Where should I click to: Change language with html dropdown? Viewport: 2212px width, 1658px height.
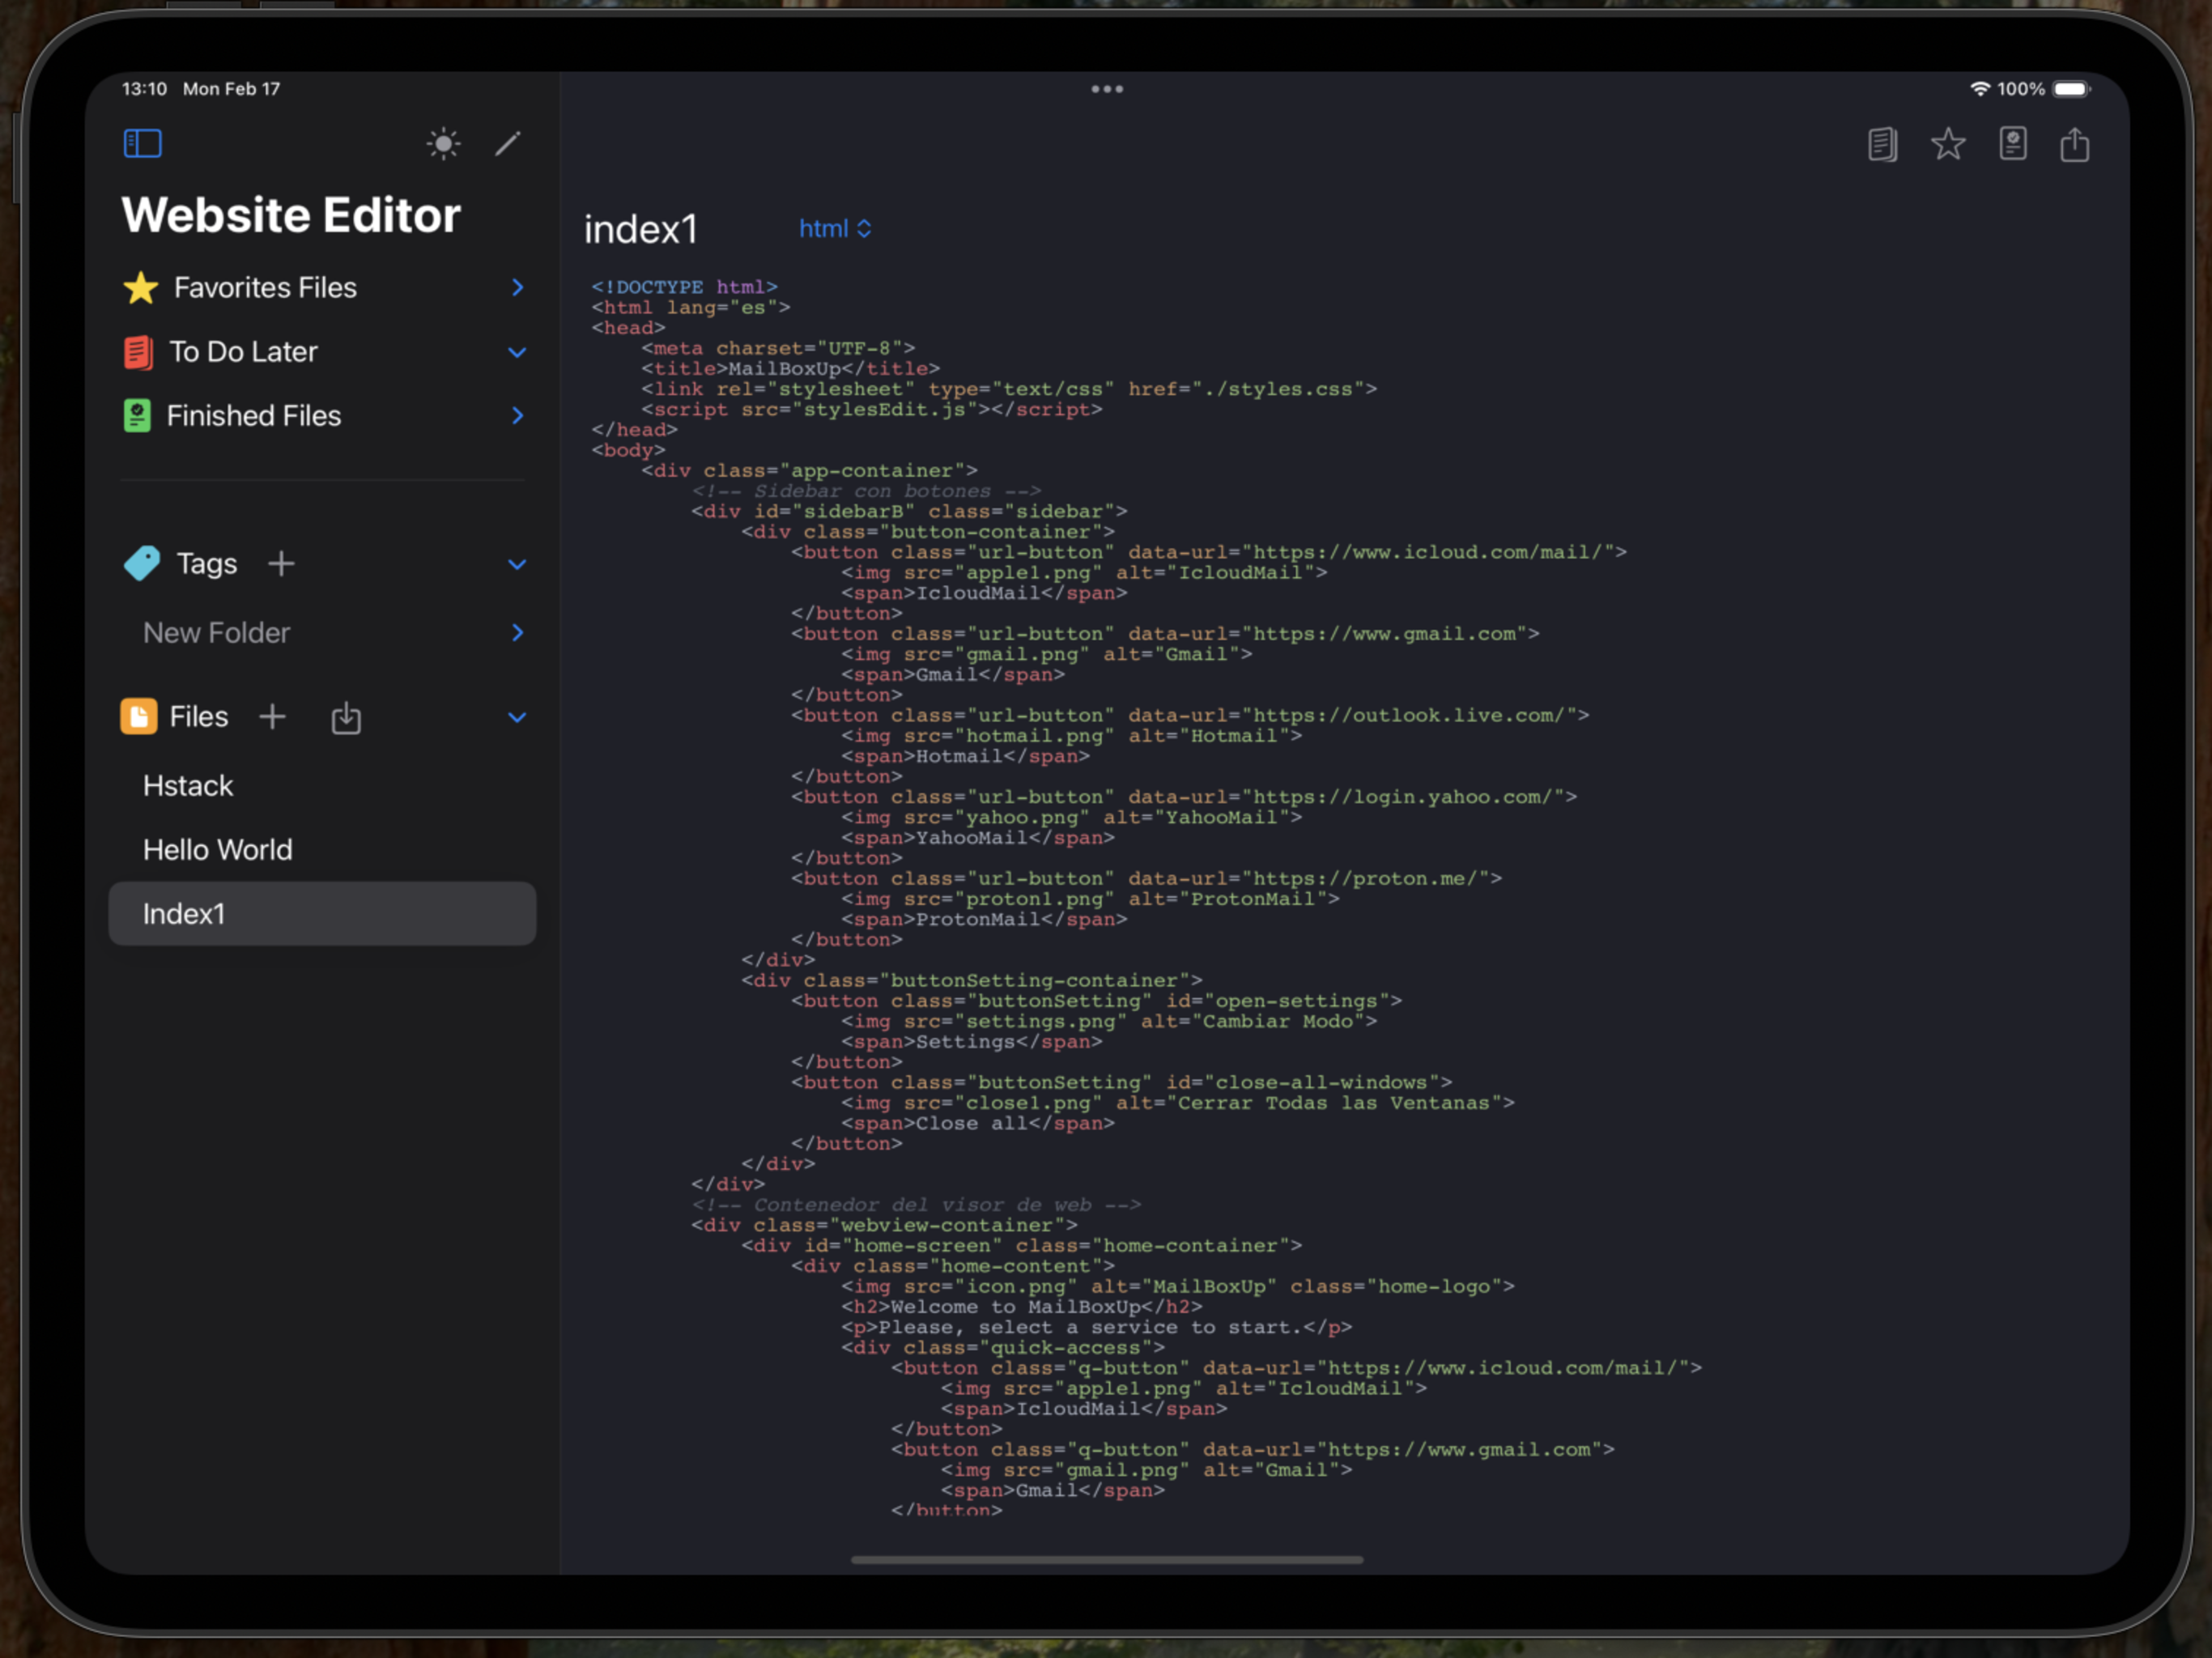[x=835, y=229]
